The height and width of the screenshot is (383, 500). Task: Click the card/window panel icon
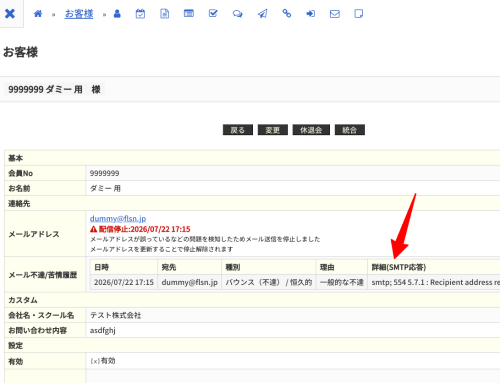189,13
